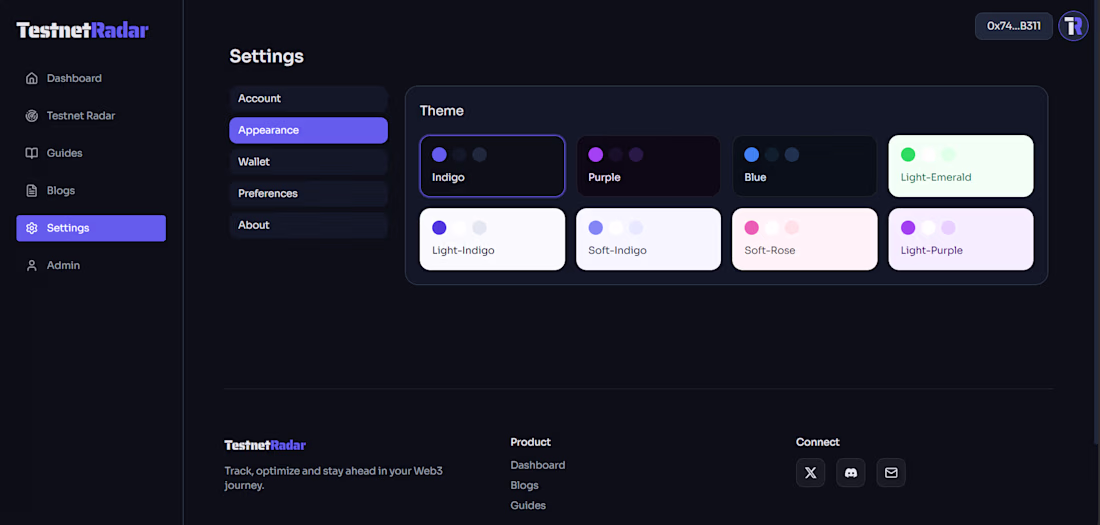Open the footer Dashboard link

(537, 465)
